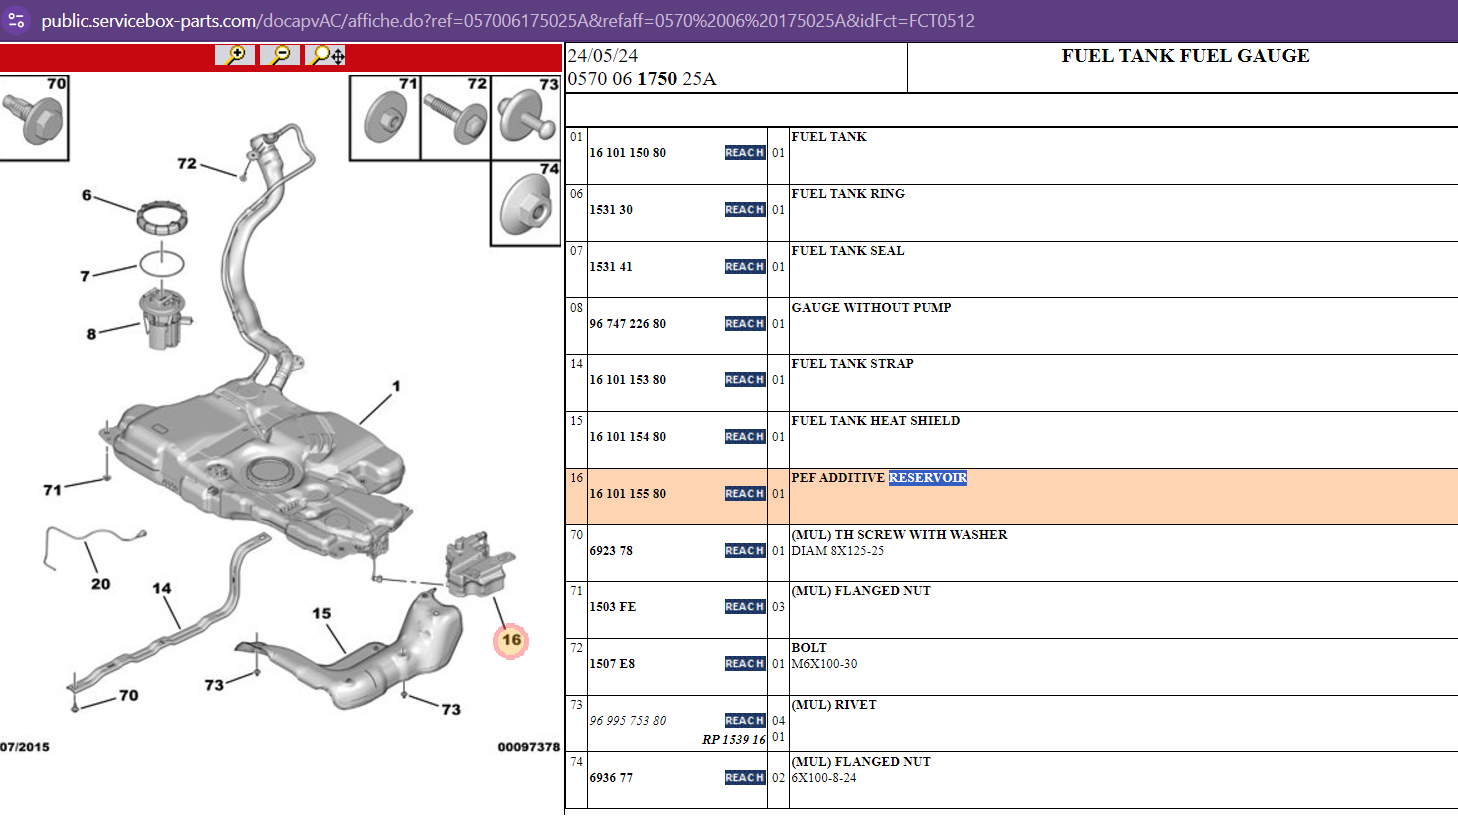This screenshot has width=1458, height=818.
Task: Click the zoom in magnifier icon
Action: coord(235,56)
